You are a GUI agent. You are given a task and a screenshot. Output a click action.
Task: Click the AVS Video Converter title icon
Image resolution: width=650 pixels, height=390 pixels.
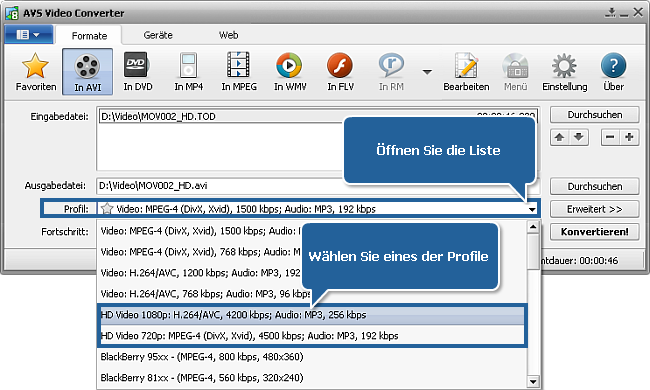coord(12,13)
